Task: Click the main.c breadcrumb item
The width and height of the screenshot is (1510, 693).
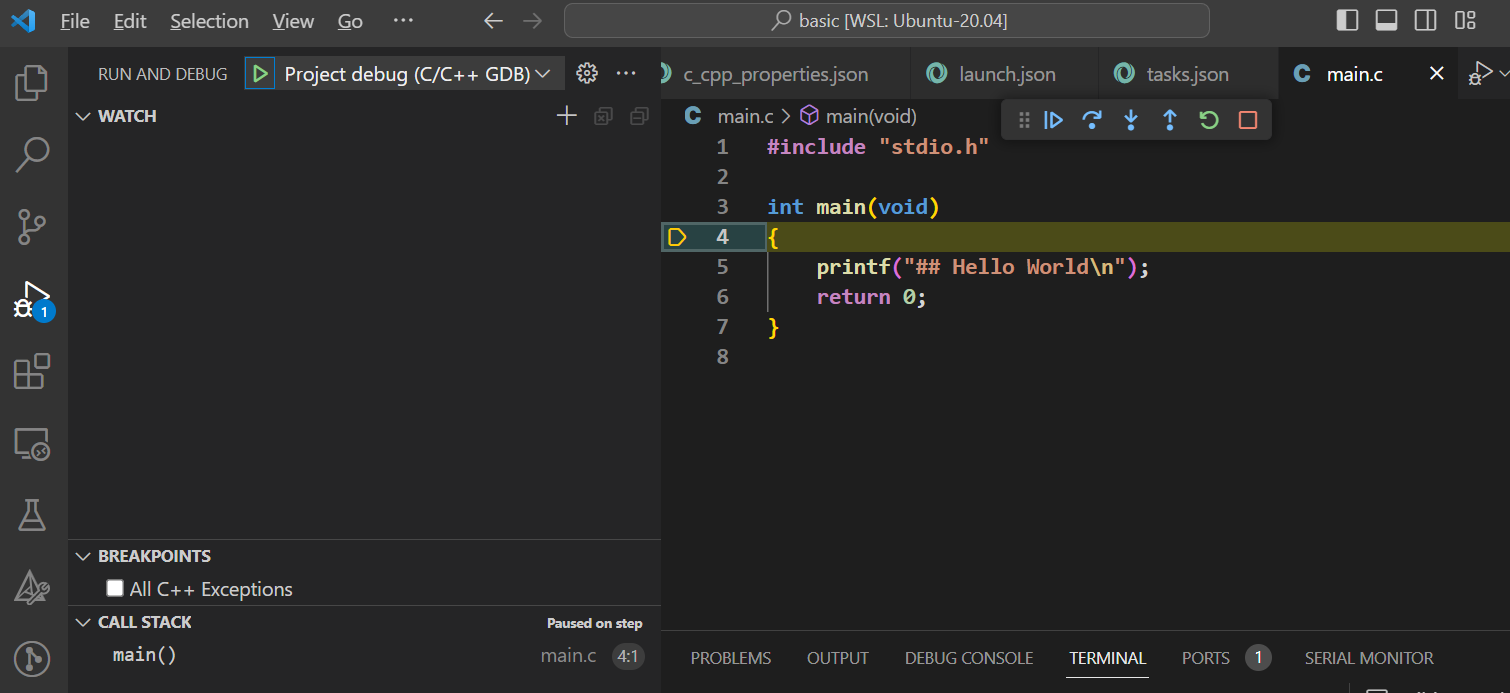Action: tap(745, 117)
